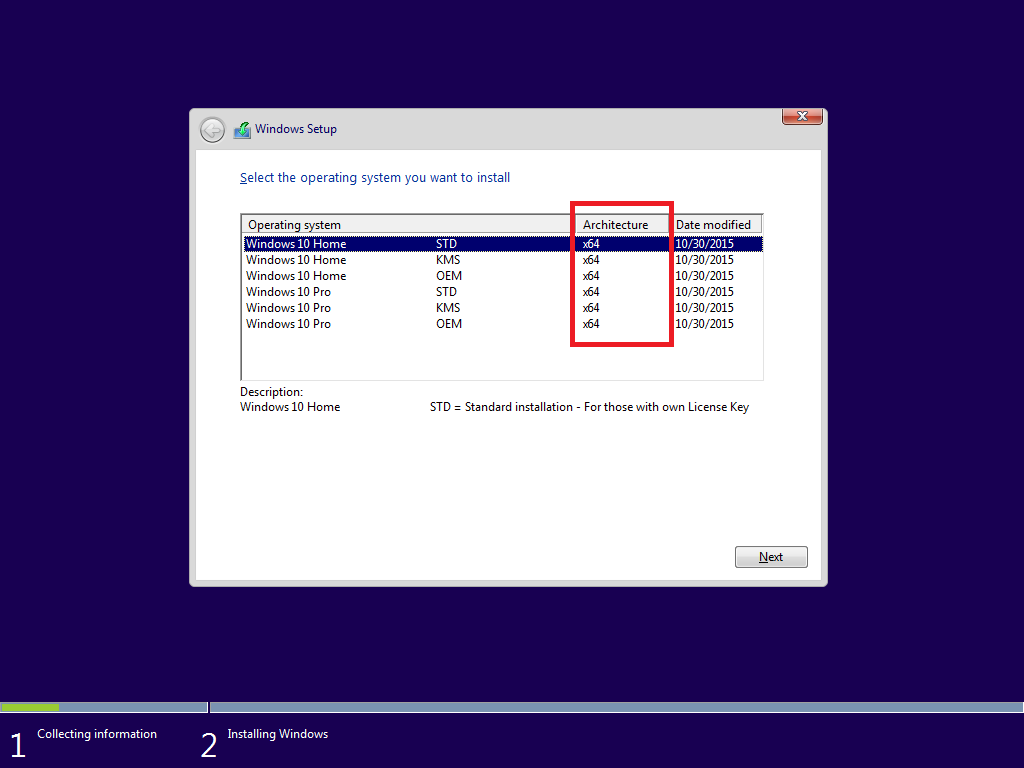Click the Next button
Image resolution: width=1024 pixels, height=768 pixels.
point(771,557)
